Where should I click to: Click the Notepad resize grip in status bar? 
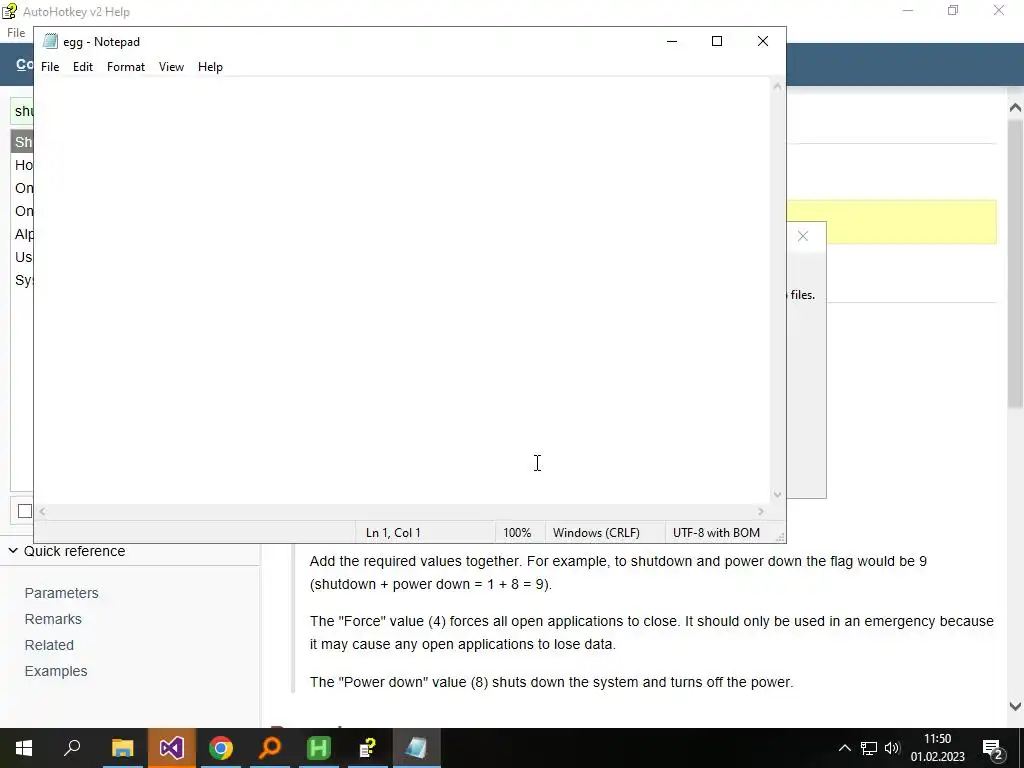coord(780,537)
